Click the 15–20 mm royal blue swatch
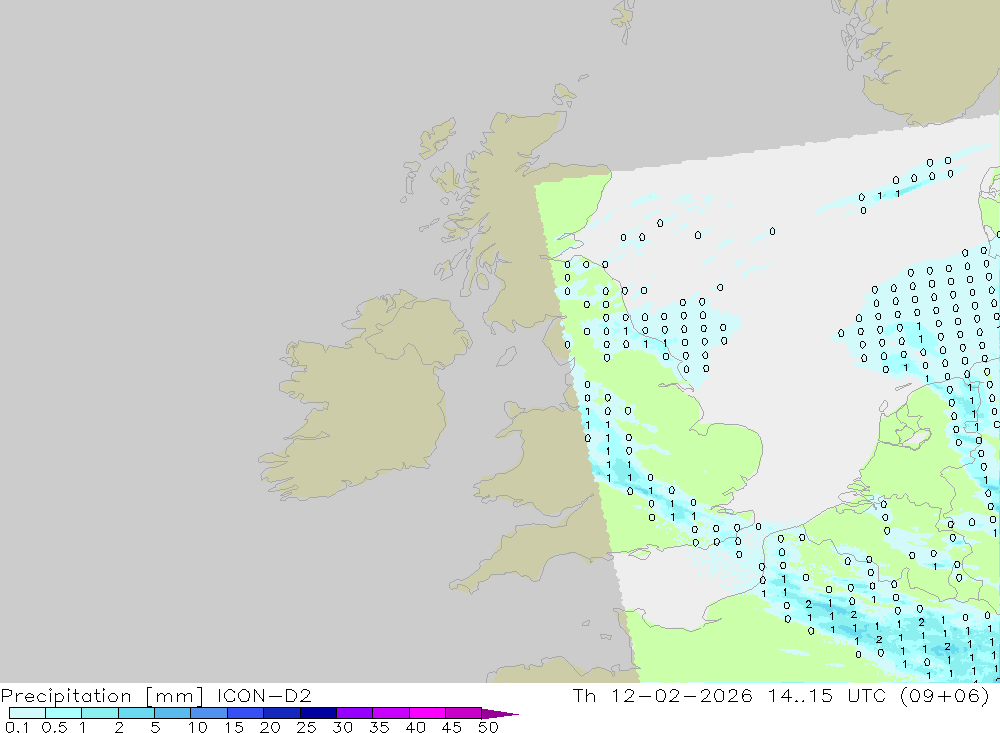This screenshot has width=1000, height=733. click(245, 713)
